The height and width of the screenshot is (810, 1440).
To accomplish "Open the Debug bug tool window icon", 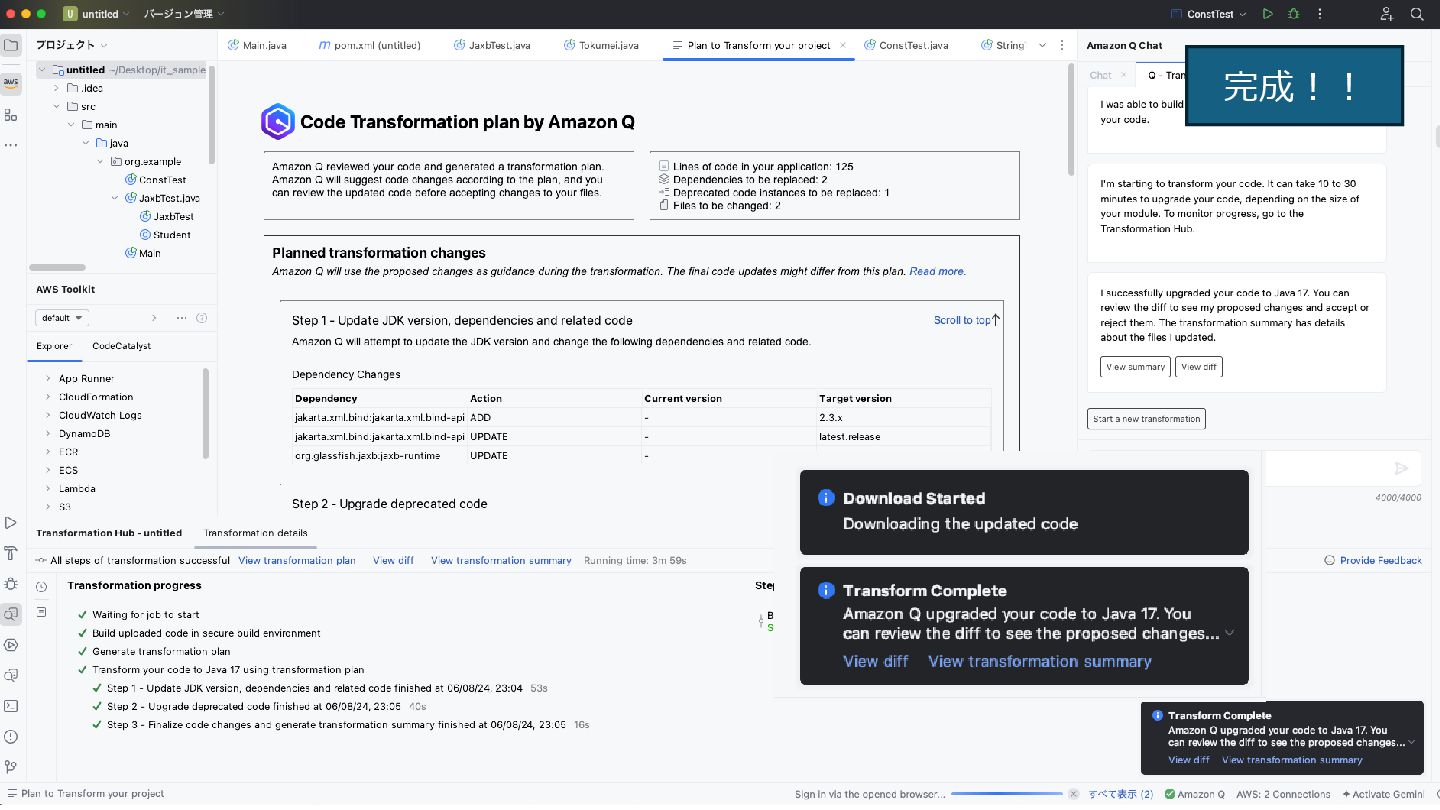I will [x=11, y=584].
